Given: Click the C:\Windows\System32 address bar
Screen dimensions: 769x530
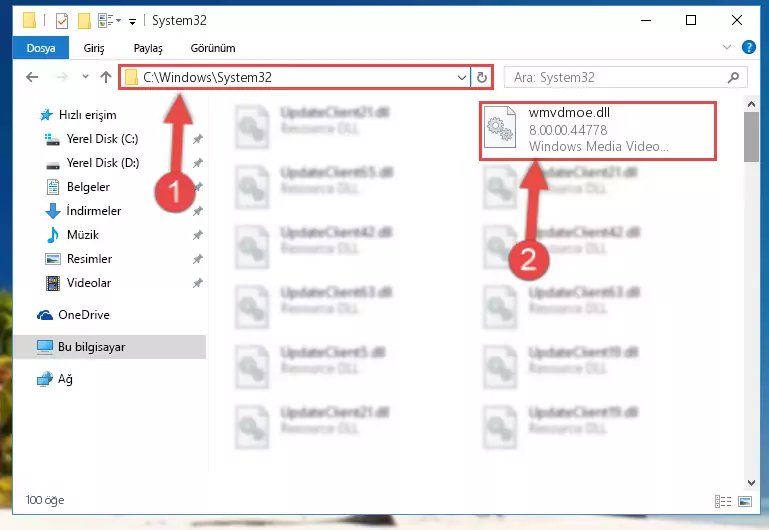Looking at the screenshot, I should [294, 77].
